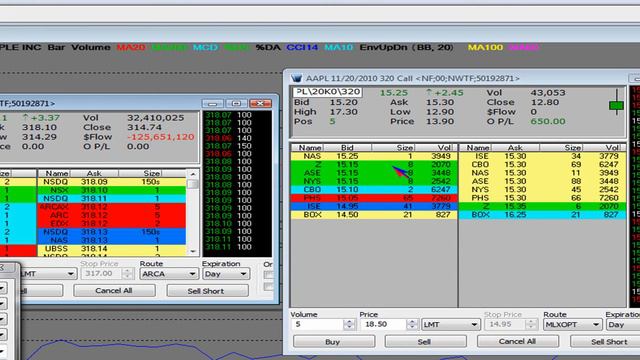Image resolution: width=640 pixels, height=360 pixels.
Task: Open the Expiration Day dropdown in left stock window
Action: pyautogui.click(x=226, y=273)
